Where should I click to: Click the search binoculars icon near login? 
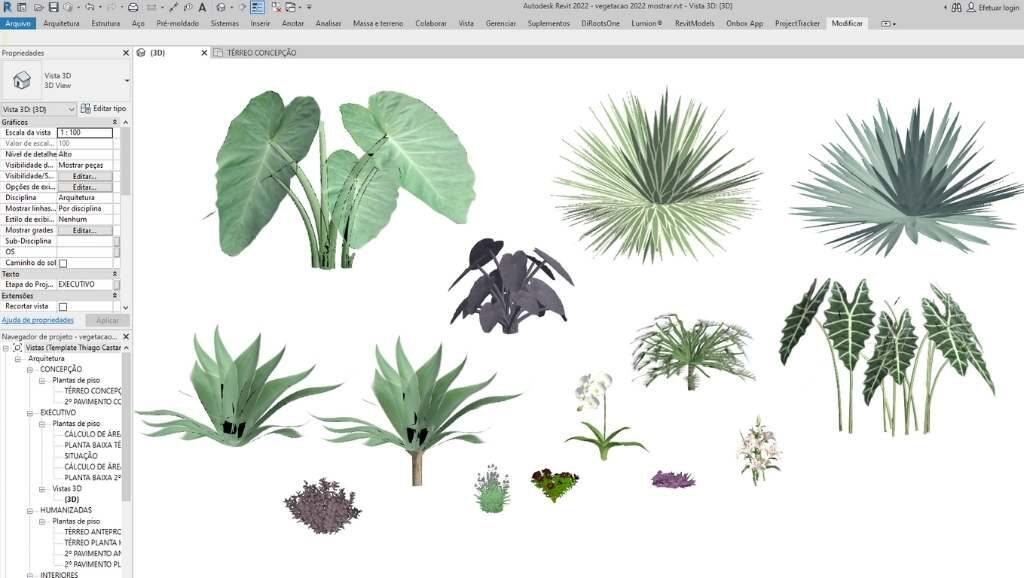coord(956,7)
